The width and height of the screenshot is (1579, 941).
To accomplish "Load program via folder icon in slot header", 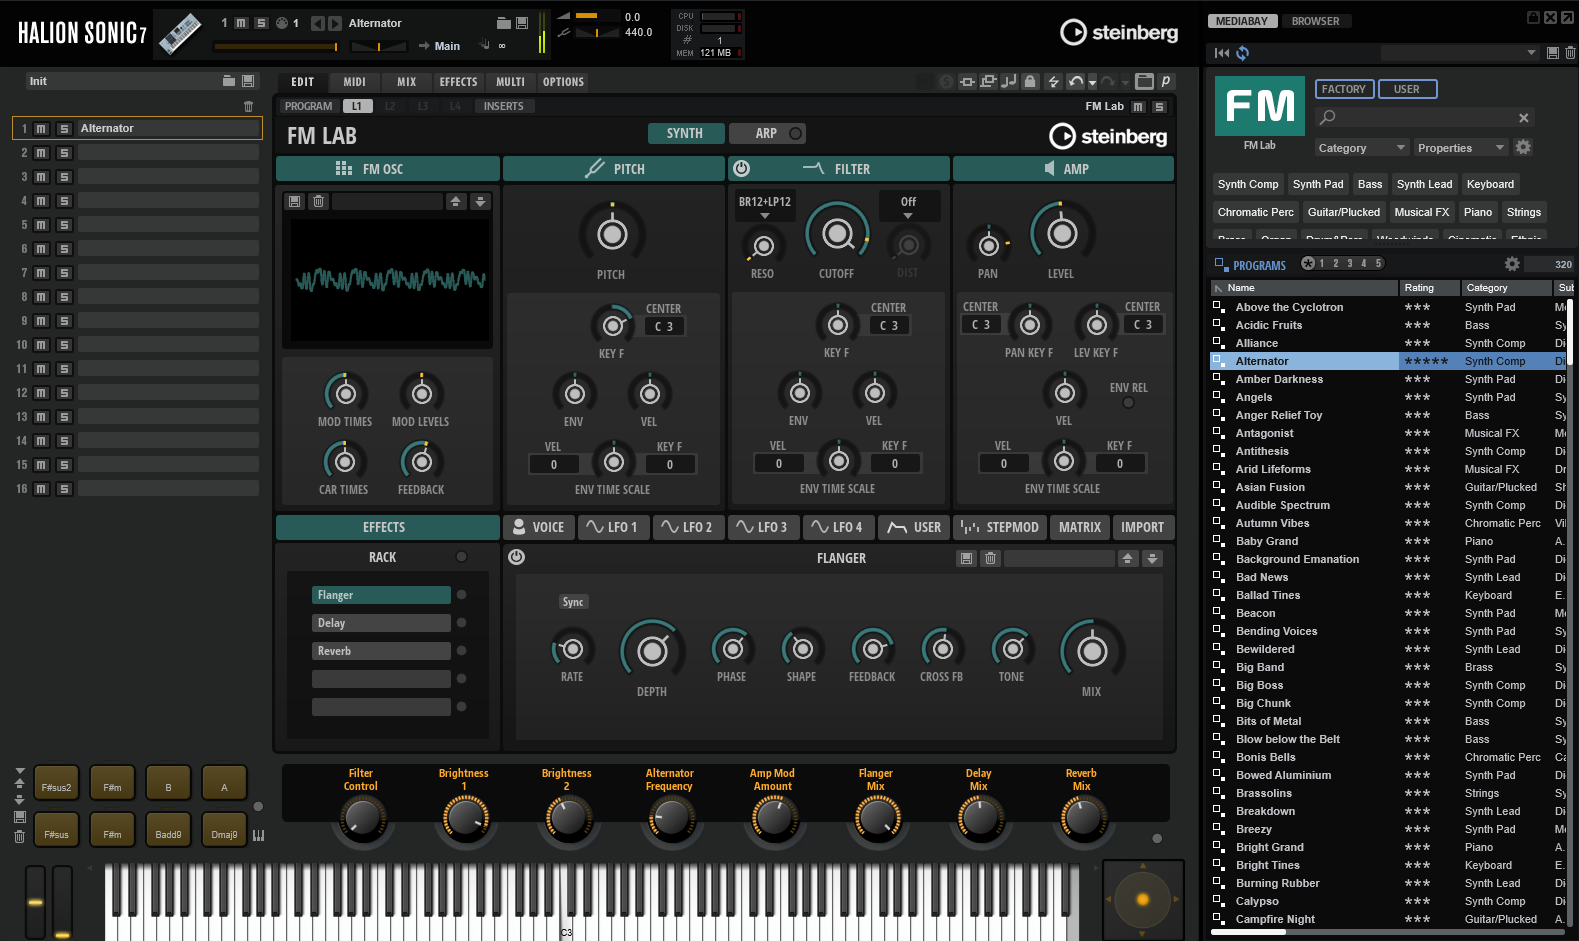I will pos(504,23).
